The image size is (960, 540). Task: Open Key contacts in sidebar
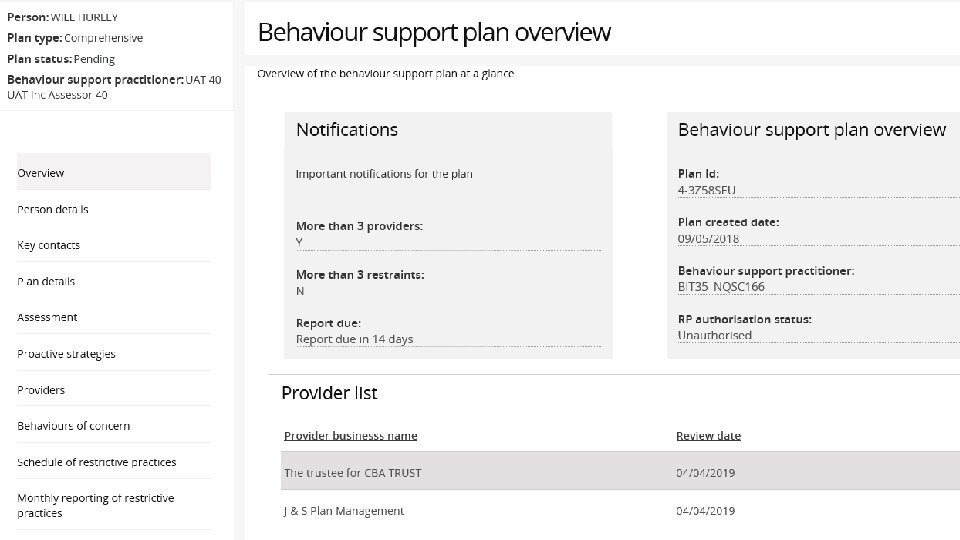49,245
